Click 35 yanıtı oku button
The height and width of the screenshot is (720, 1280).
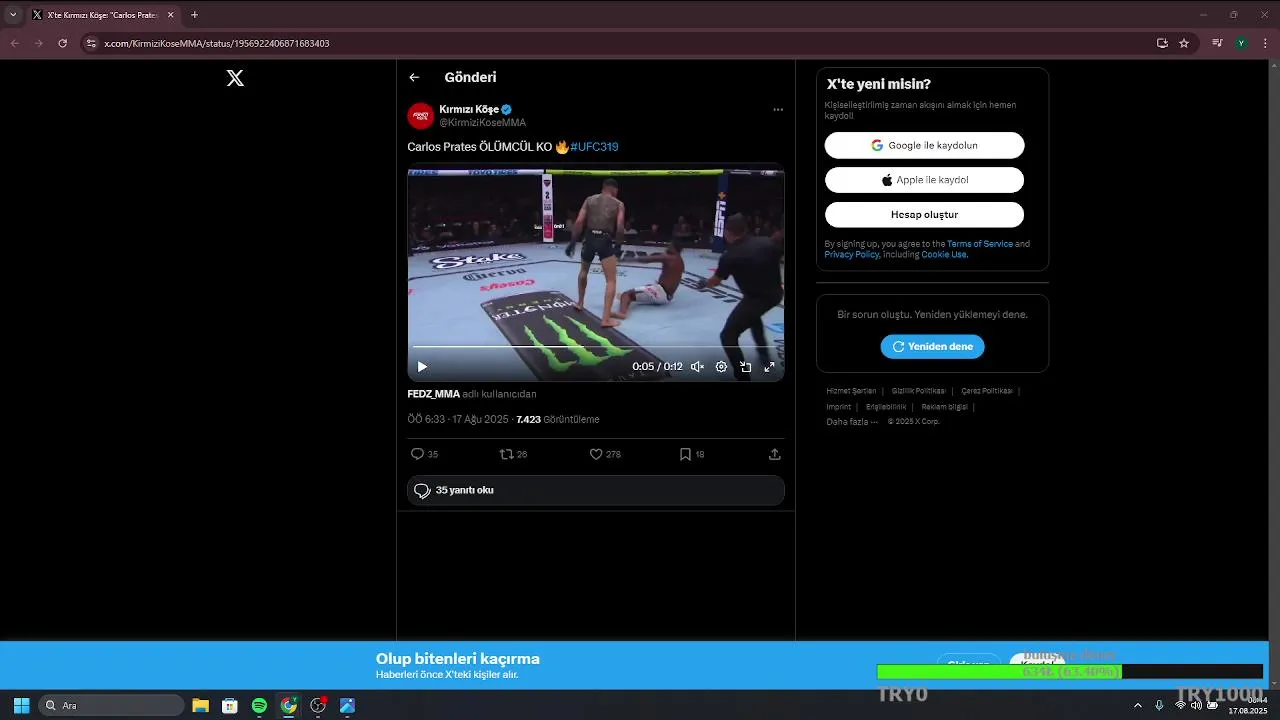596,490
